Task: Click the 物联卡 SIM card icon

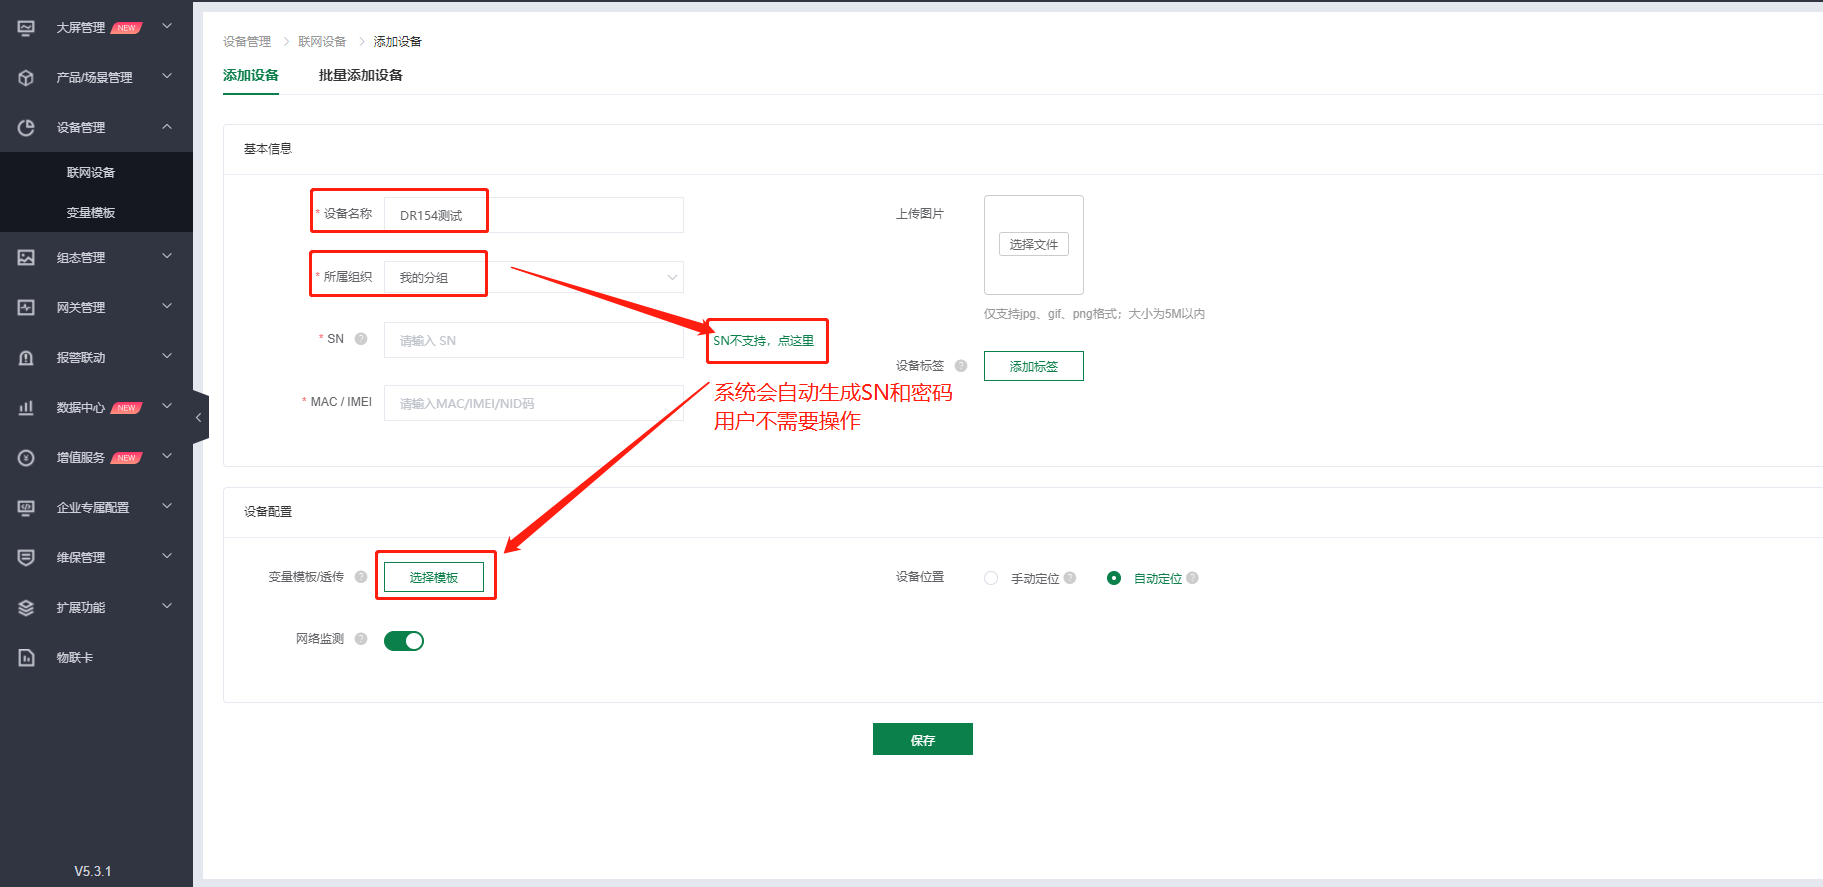Action: coord(26,658)
